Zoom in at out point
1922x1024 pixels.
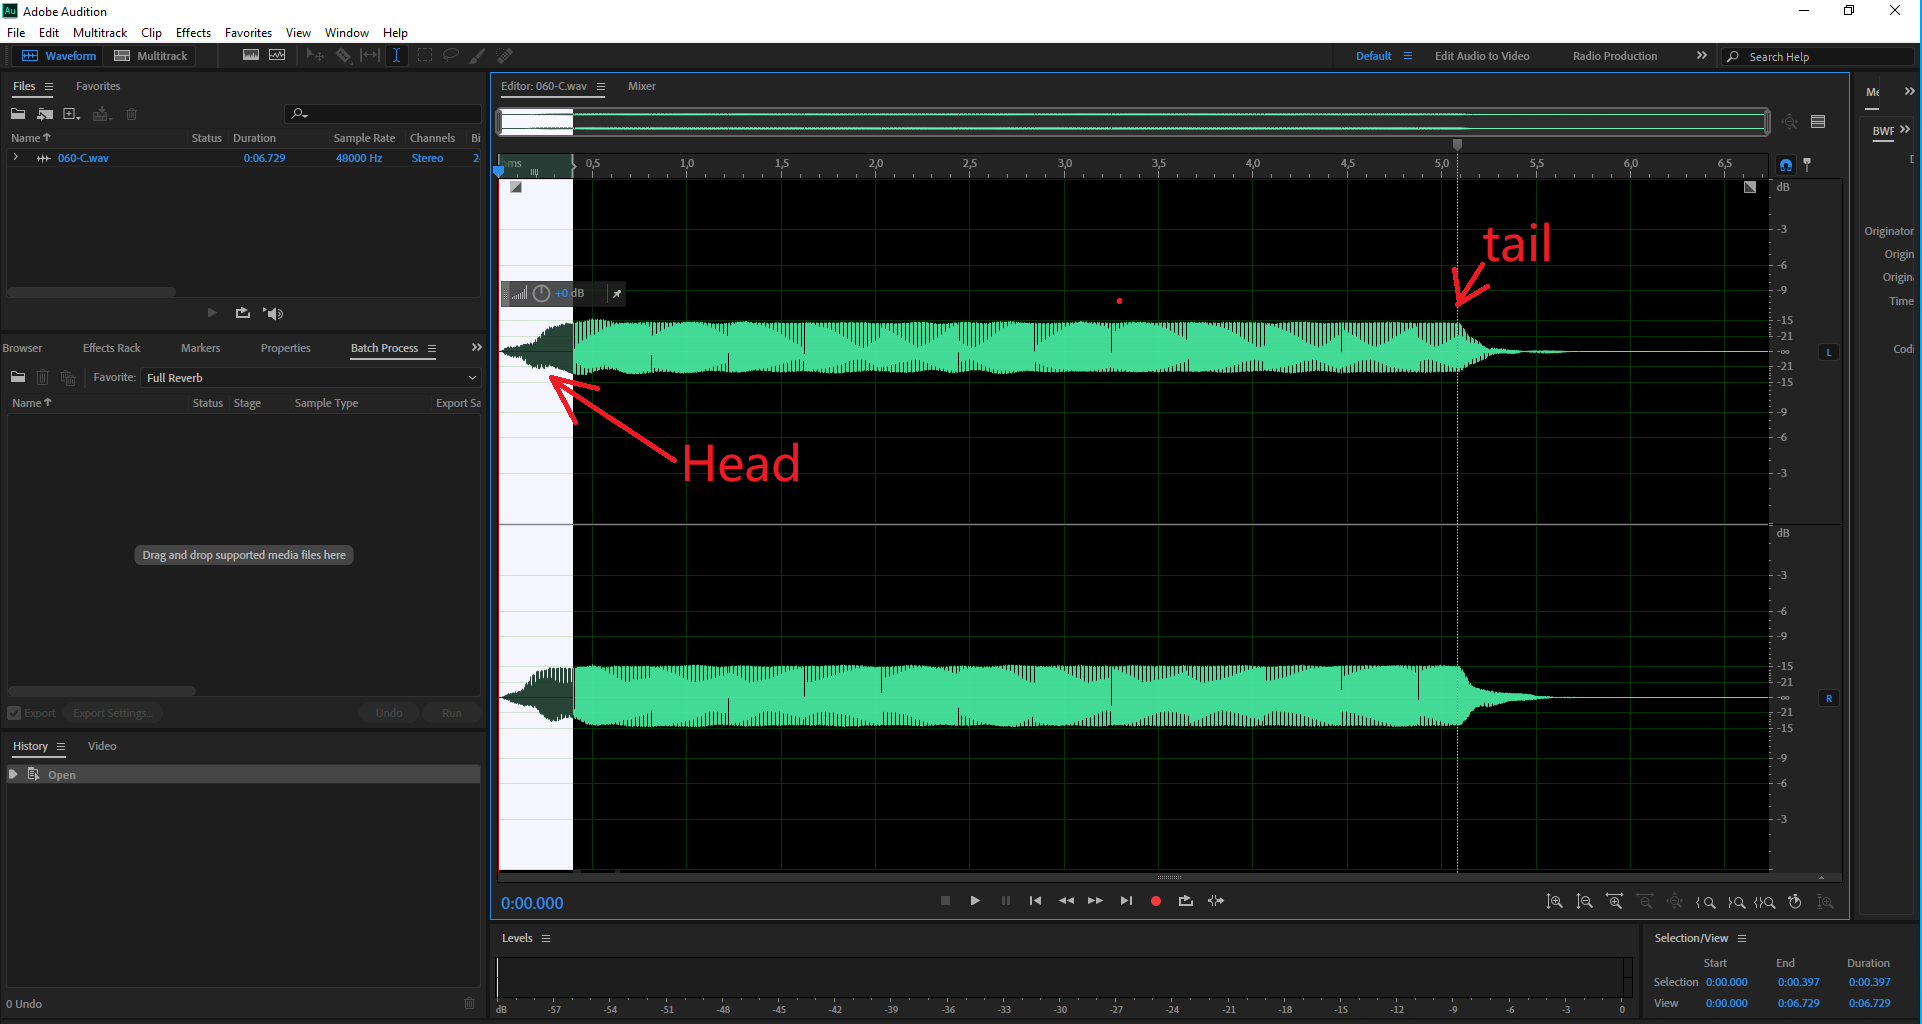coord(1736,902)
